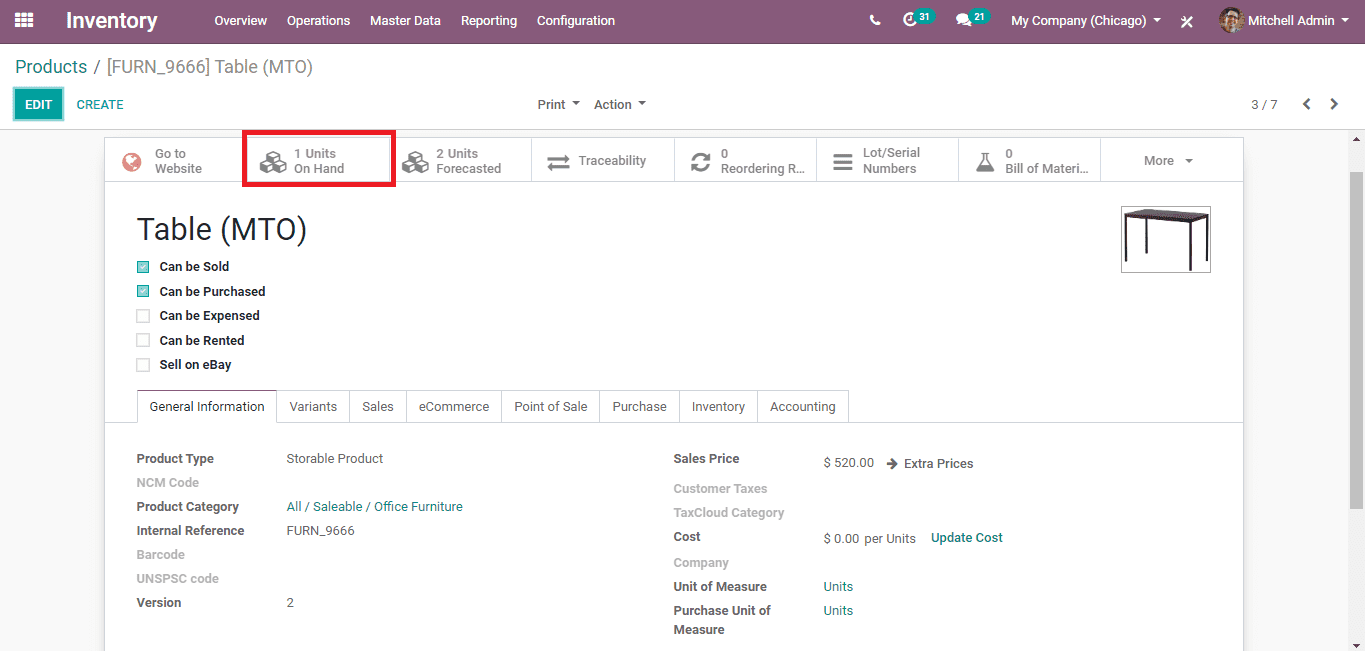Screen dimensions: 1365x651
Task: Open the apps grid menu icon
Action: tap(24, 20)
